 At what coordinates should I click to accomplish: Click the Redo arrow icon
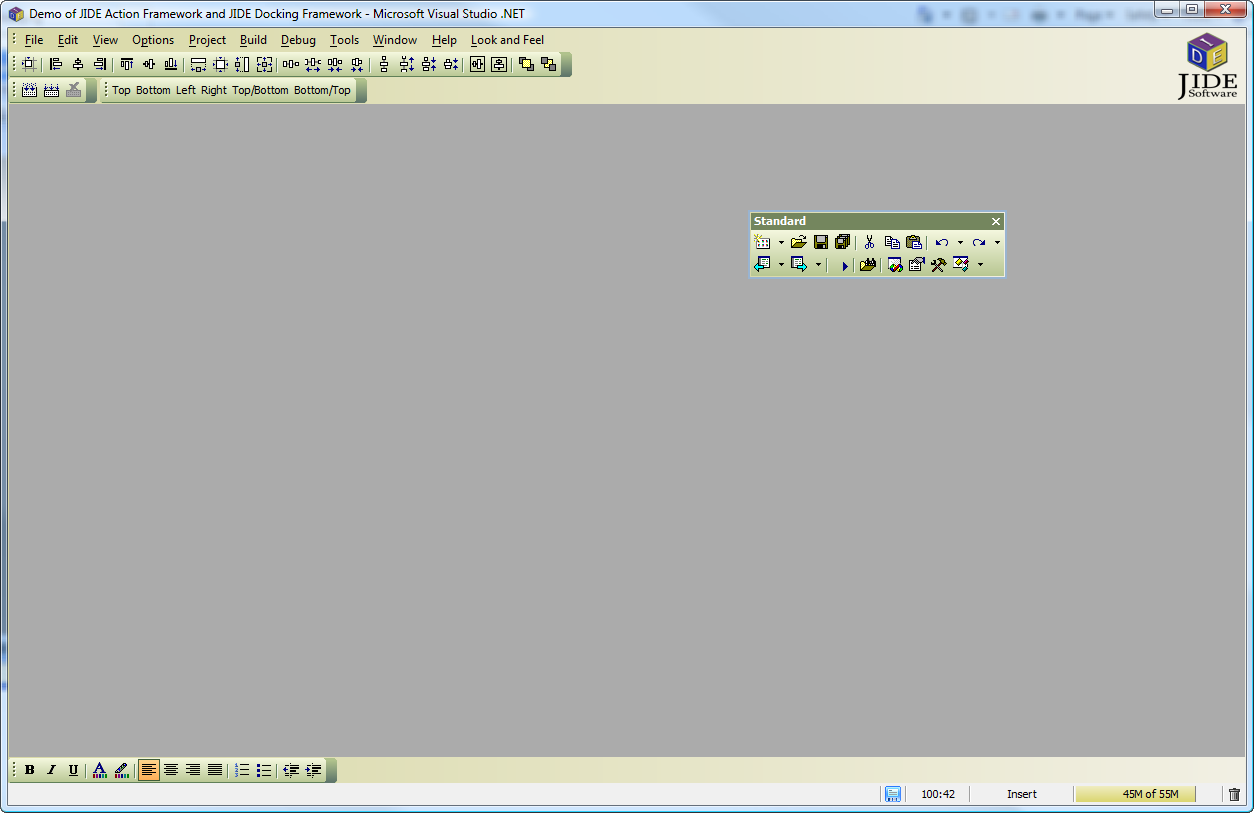979,242
